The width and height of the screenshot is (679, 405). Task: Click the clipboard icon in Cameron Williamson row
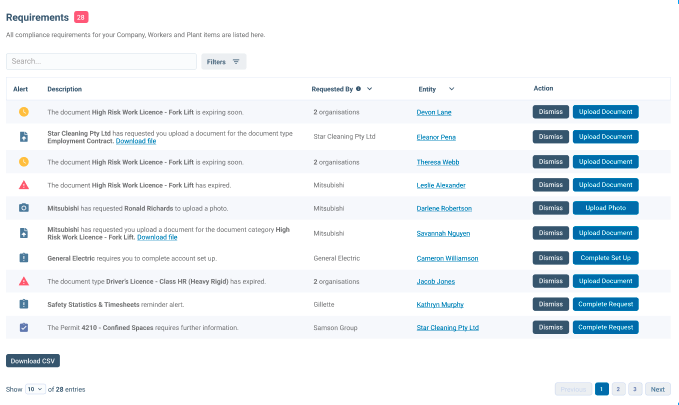coord(24,258)
